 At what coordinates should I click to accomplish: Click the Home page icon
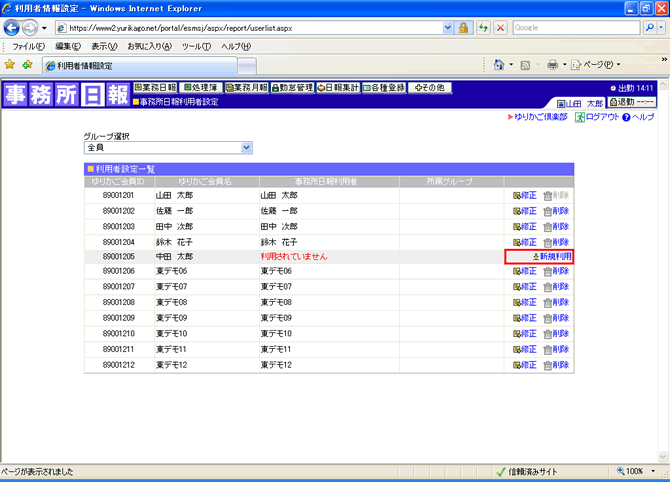tap(499, 65)
